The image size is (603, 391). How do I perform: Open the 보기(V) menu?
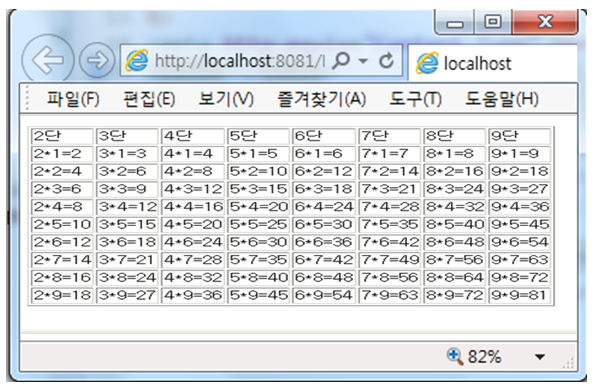[x=226, y=99]
